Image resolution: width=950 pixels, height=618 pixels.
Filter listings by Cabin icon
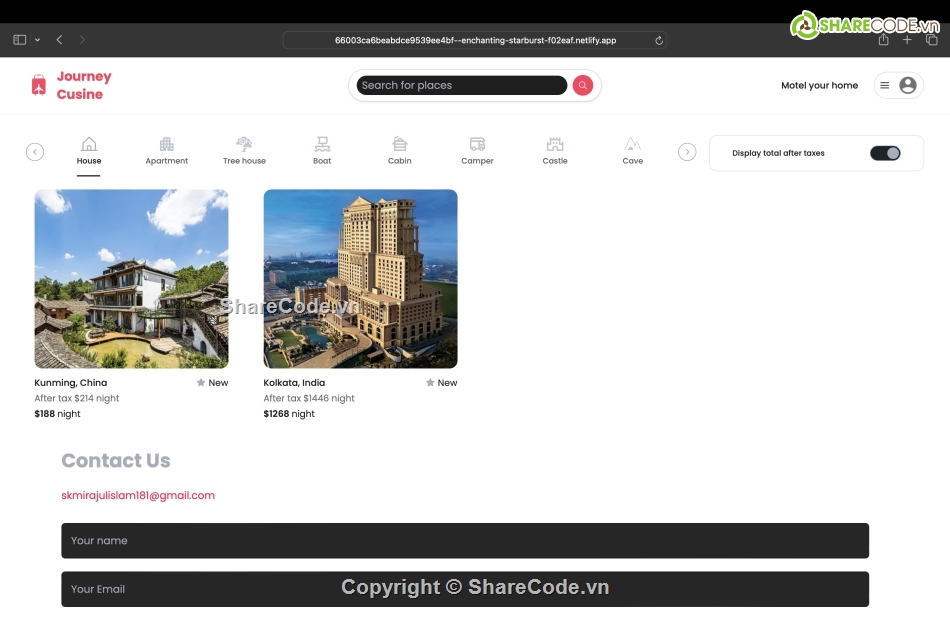[400, 145]
